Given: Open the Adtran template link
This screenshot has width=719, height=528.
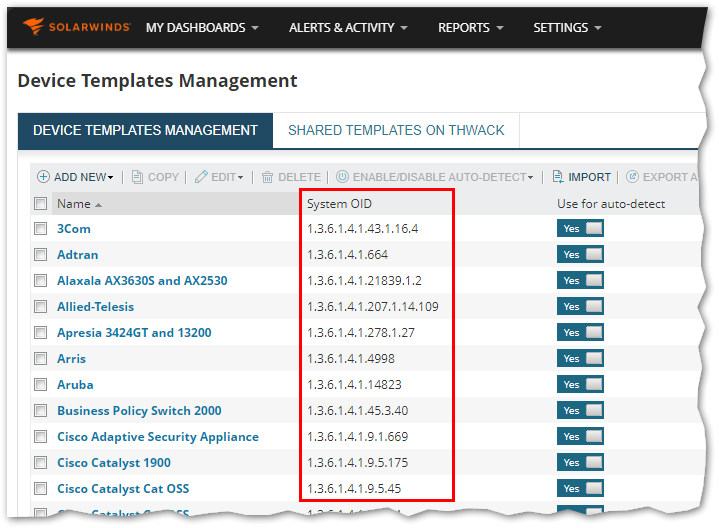Looking at the screenshot, I should (x=77, y=255).
